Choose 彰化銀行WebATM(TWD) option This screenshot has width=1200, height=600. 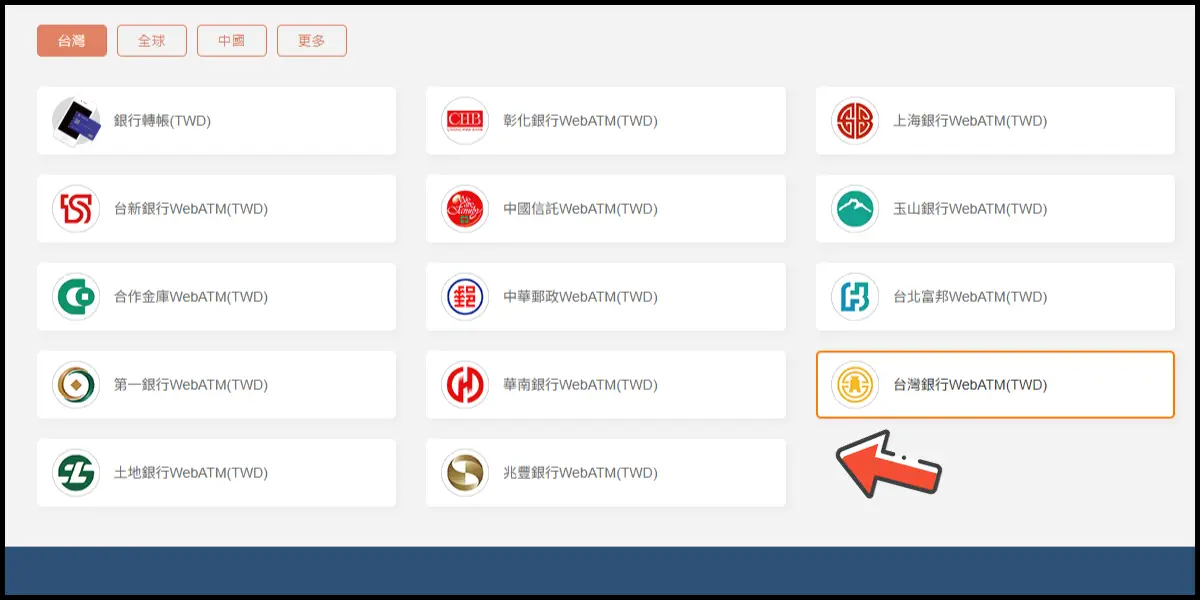(606, 121)
